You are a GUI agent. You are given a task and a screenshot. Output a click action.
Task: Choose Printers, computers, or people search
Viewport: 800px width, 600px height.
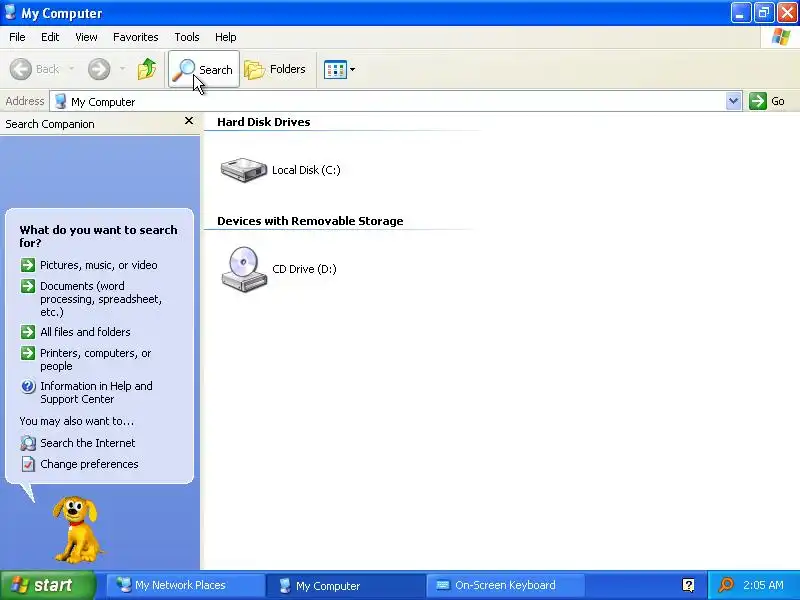96,360
